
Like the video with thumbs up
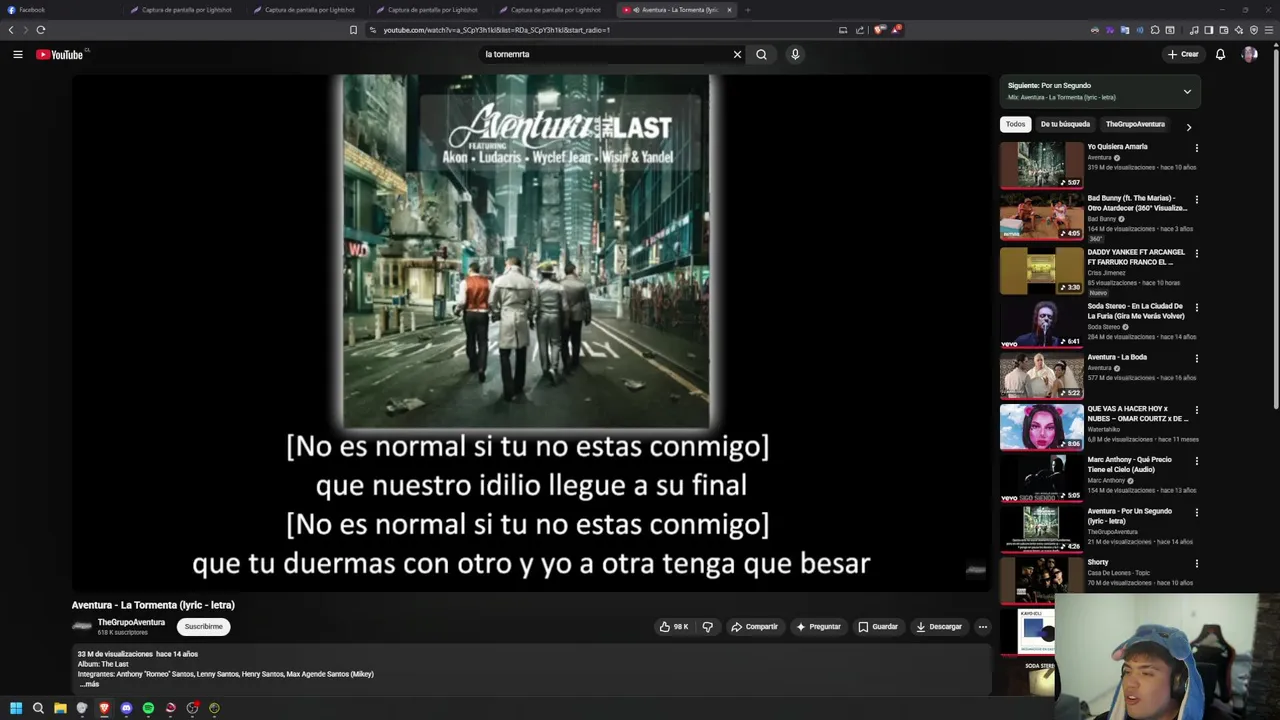pos(674,627)
